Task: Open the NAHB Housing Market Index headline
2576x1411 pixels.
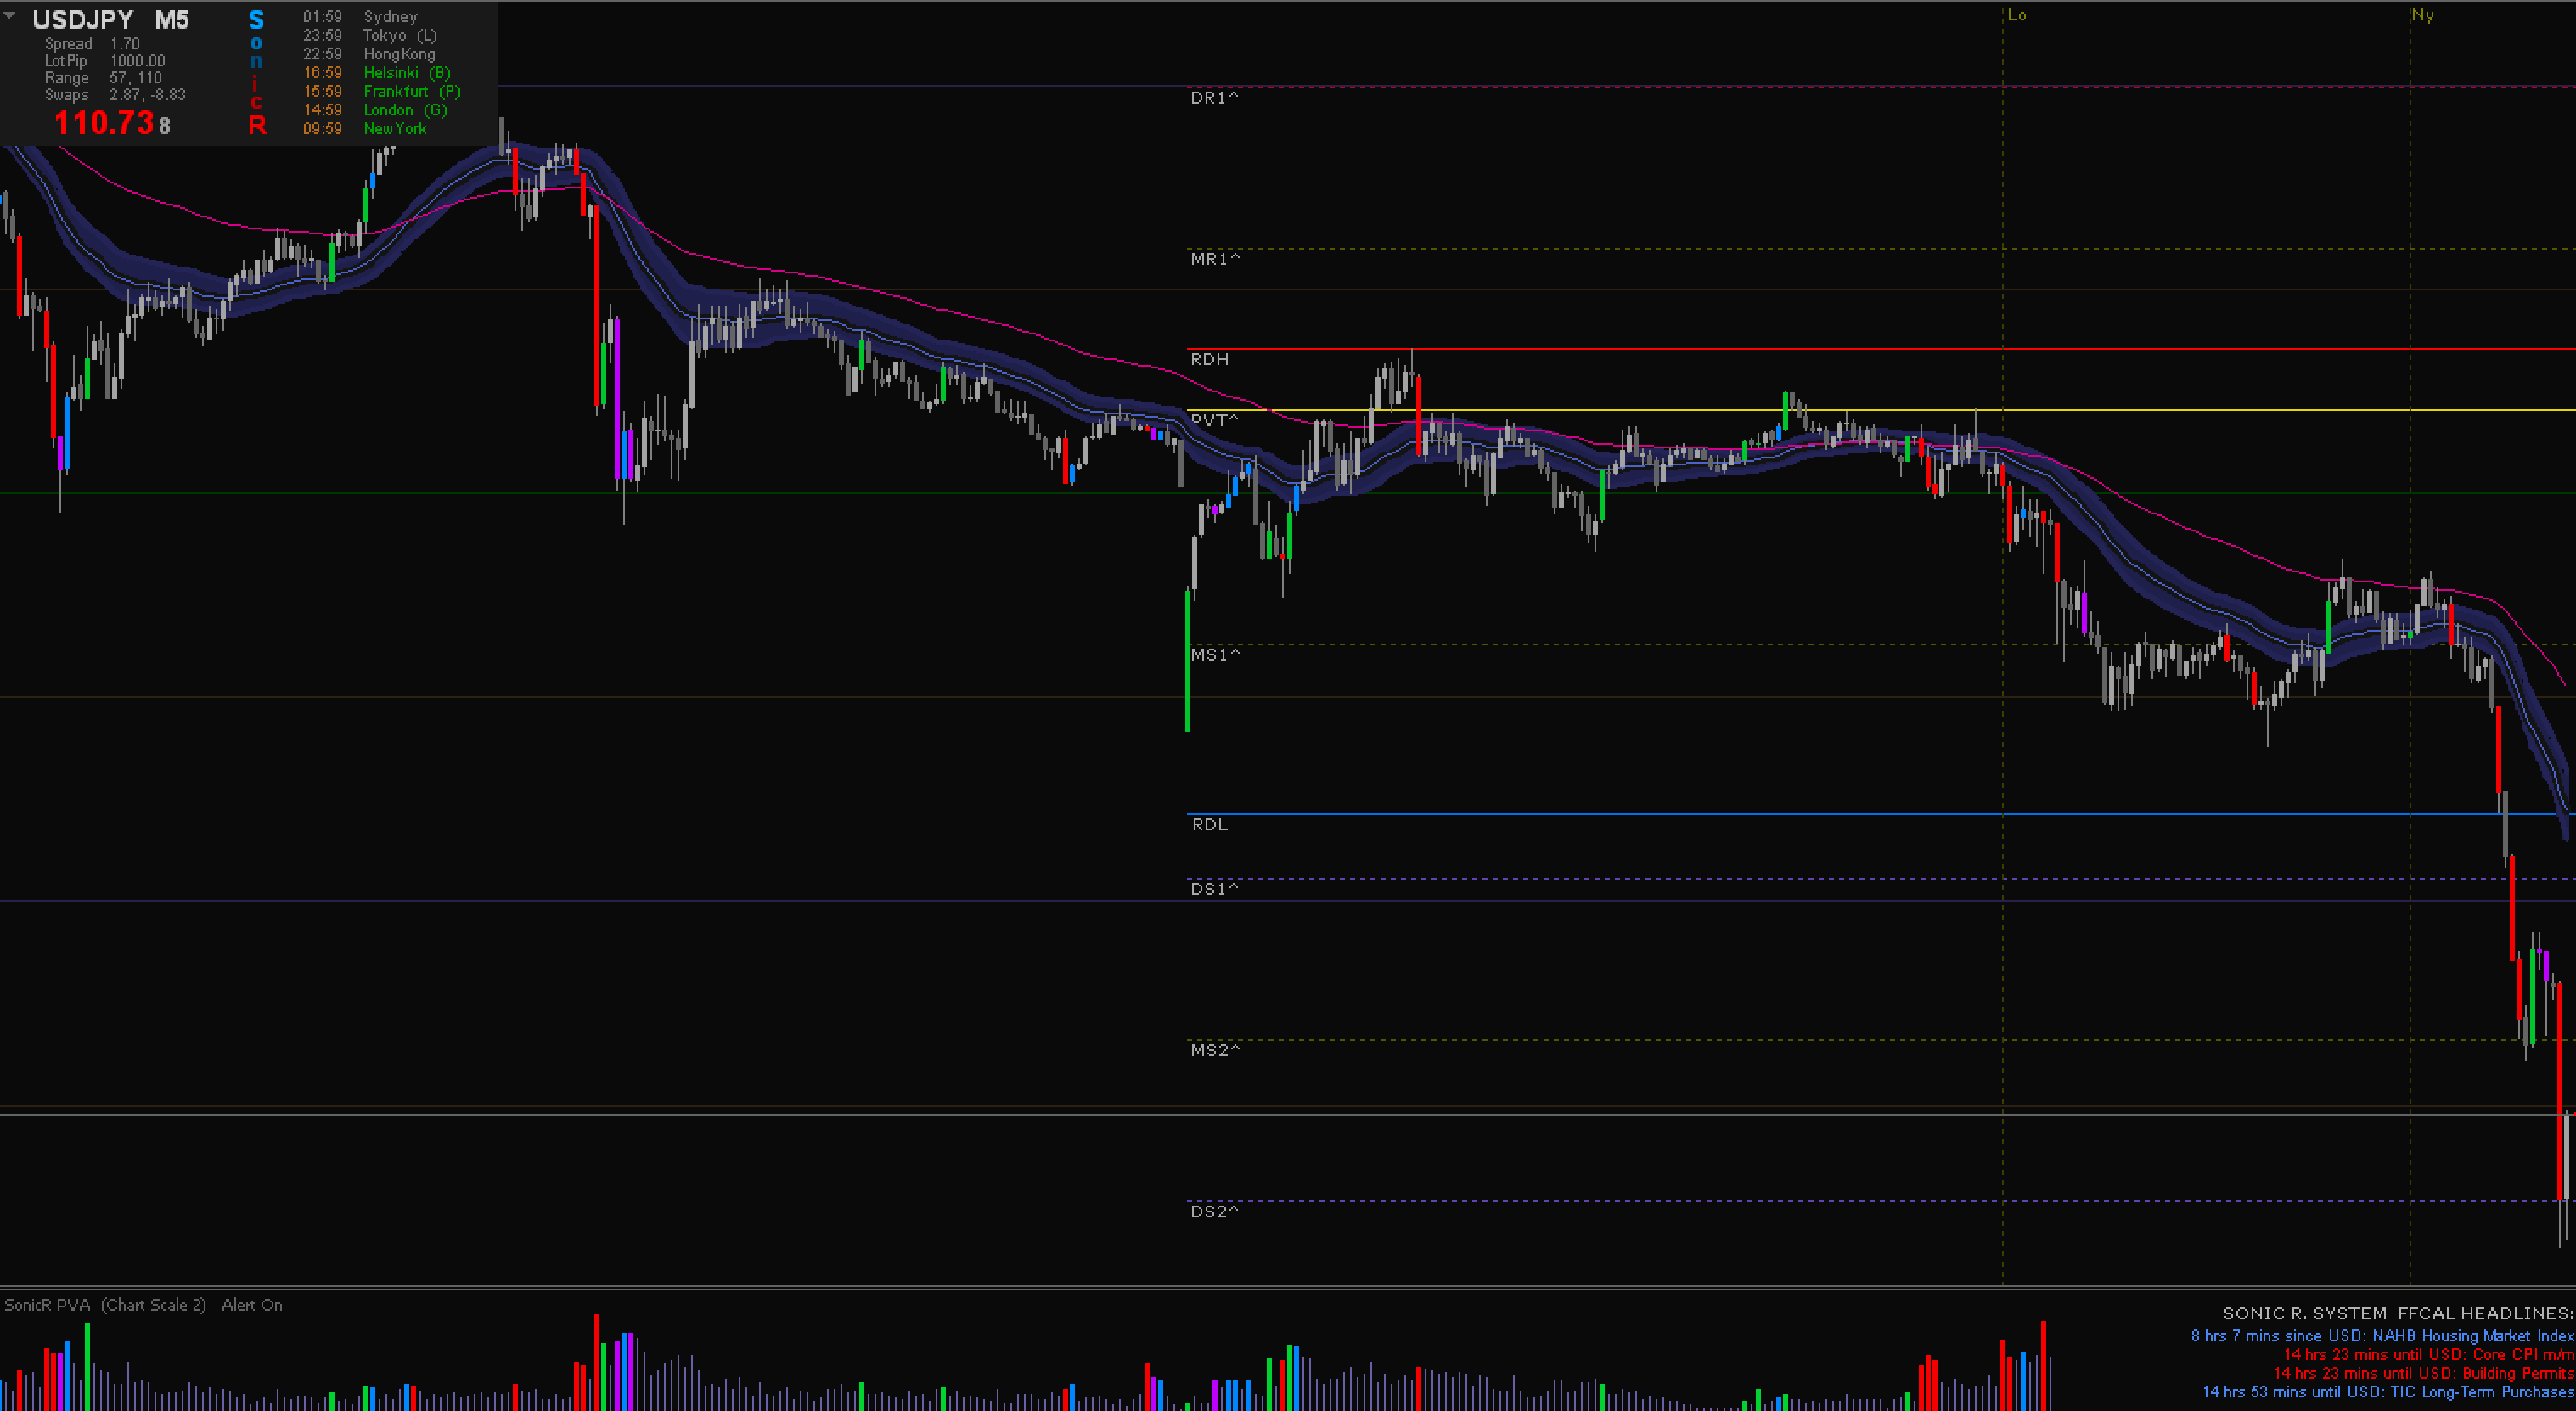Action: coord(2382,1336)
